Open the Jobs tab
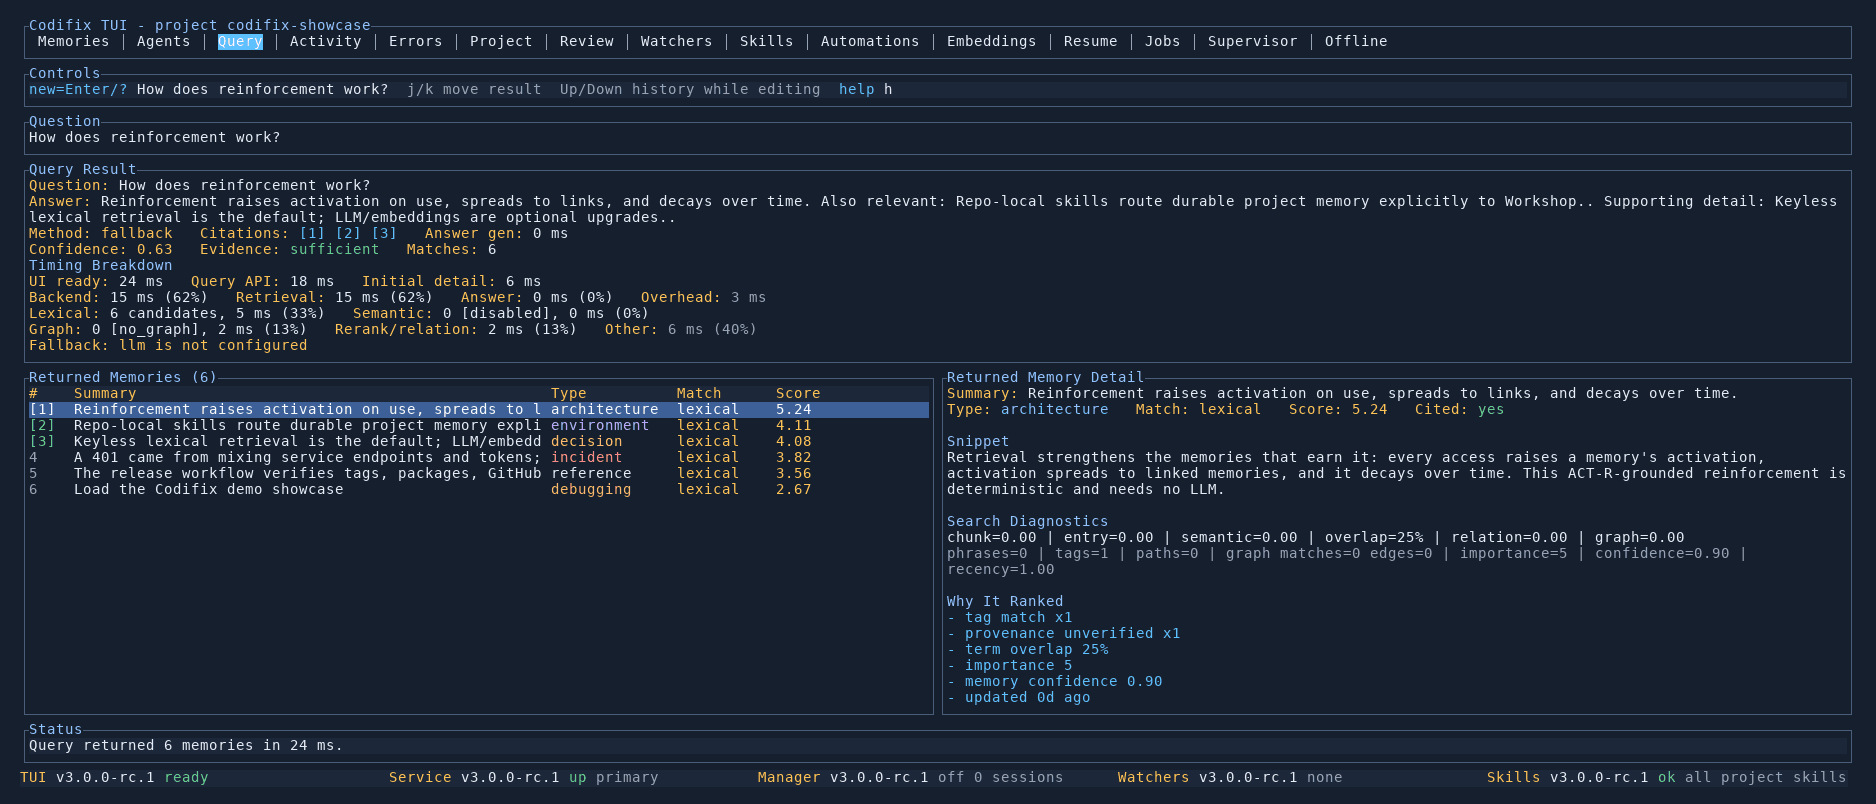1876x804 pixels. tap(1162, 41)
